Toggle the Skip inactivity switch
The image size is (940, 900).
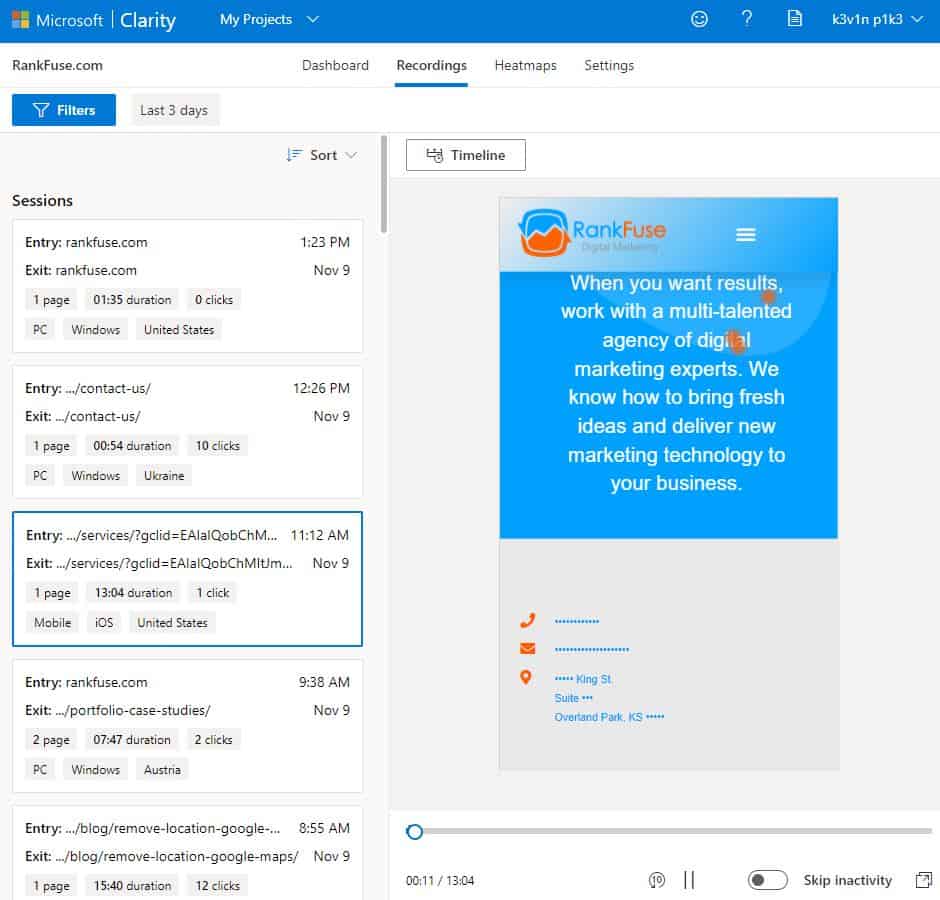click(x=767, y=880)
